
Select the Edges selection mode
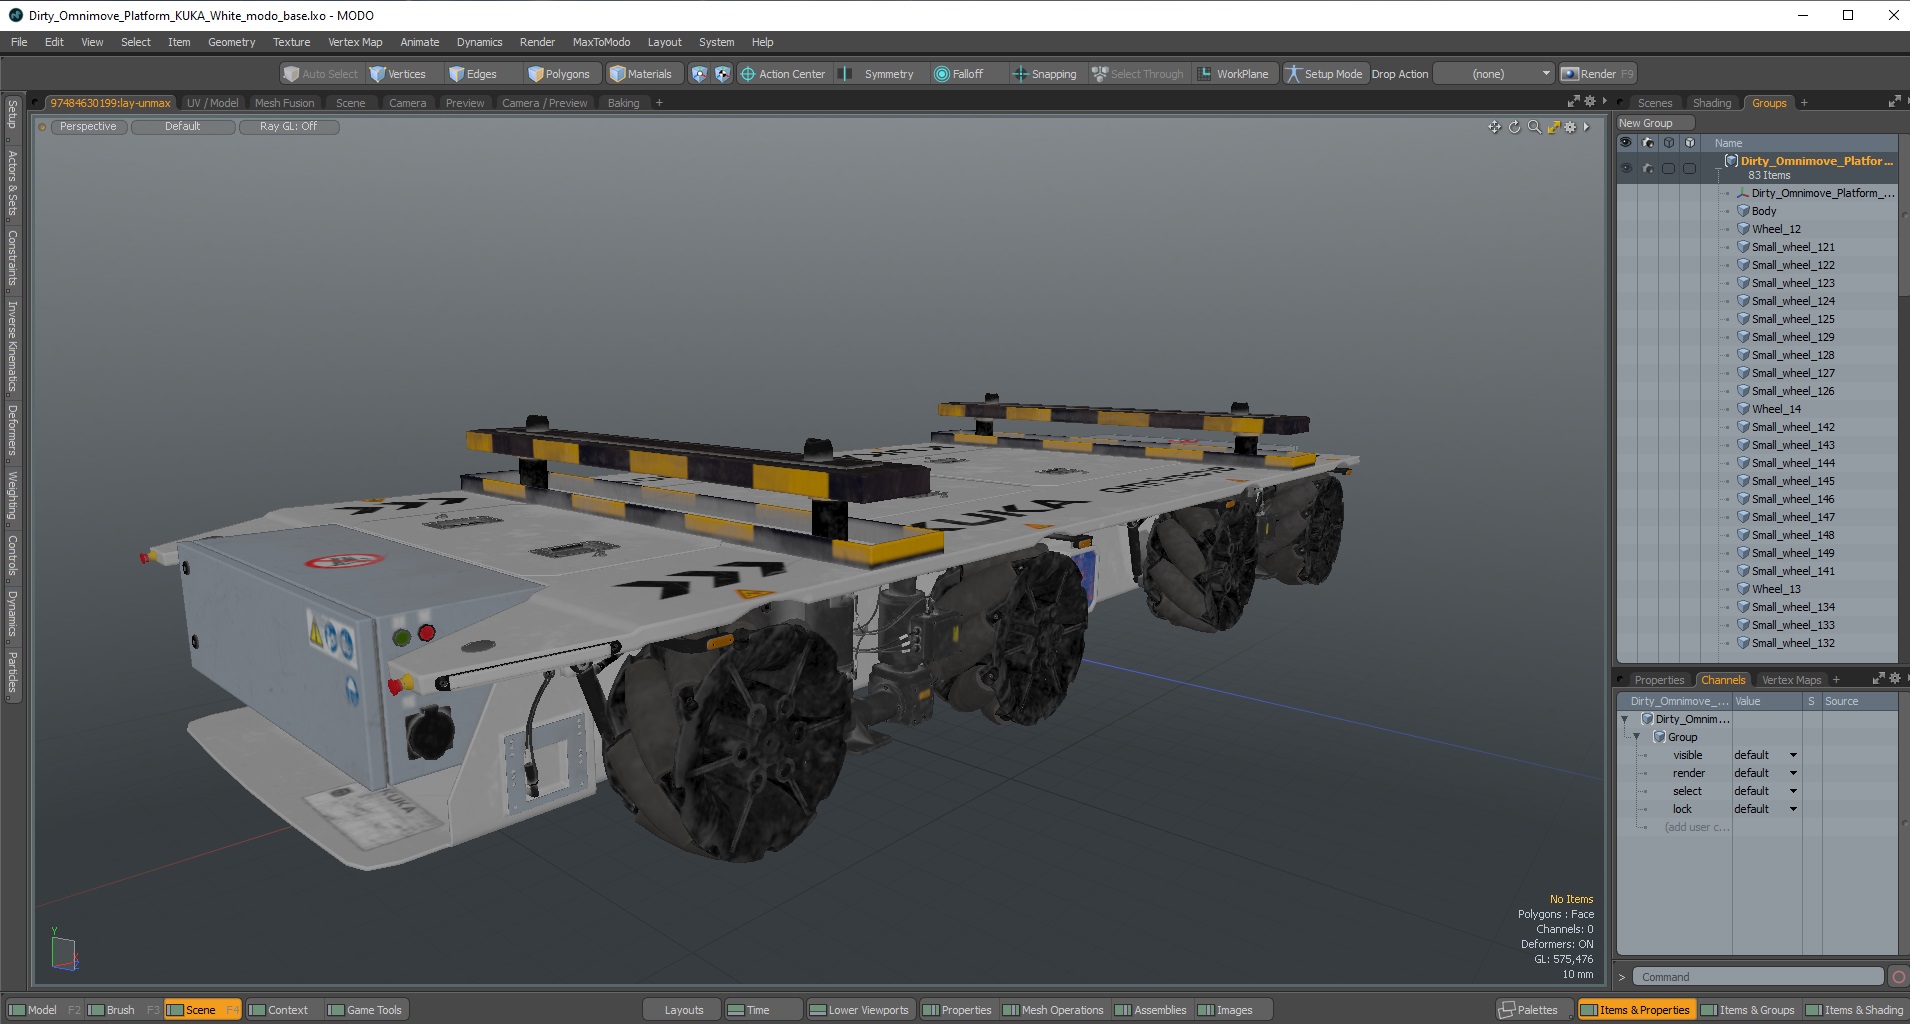(473, 74)
